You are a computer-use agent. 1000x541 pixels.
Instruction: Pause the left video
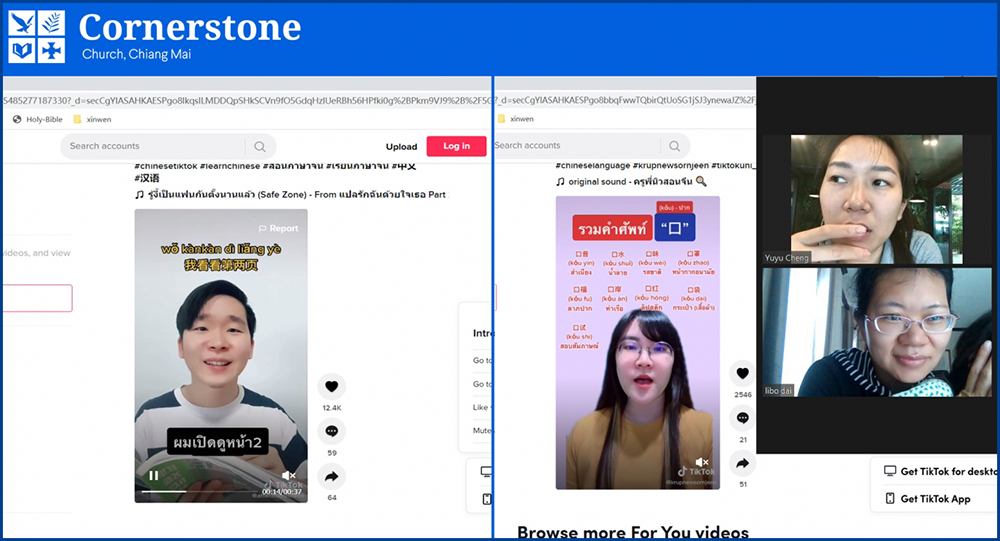pos(154,475)
